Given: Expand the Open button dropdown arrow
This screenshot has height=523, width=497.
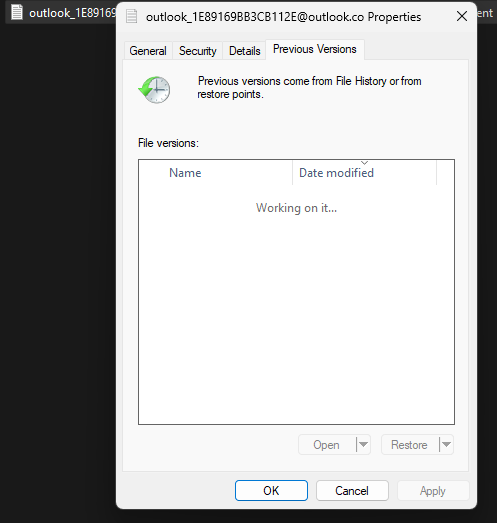Looking at the screenshot, I should point(364,445).
